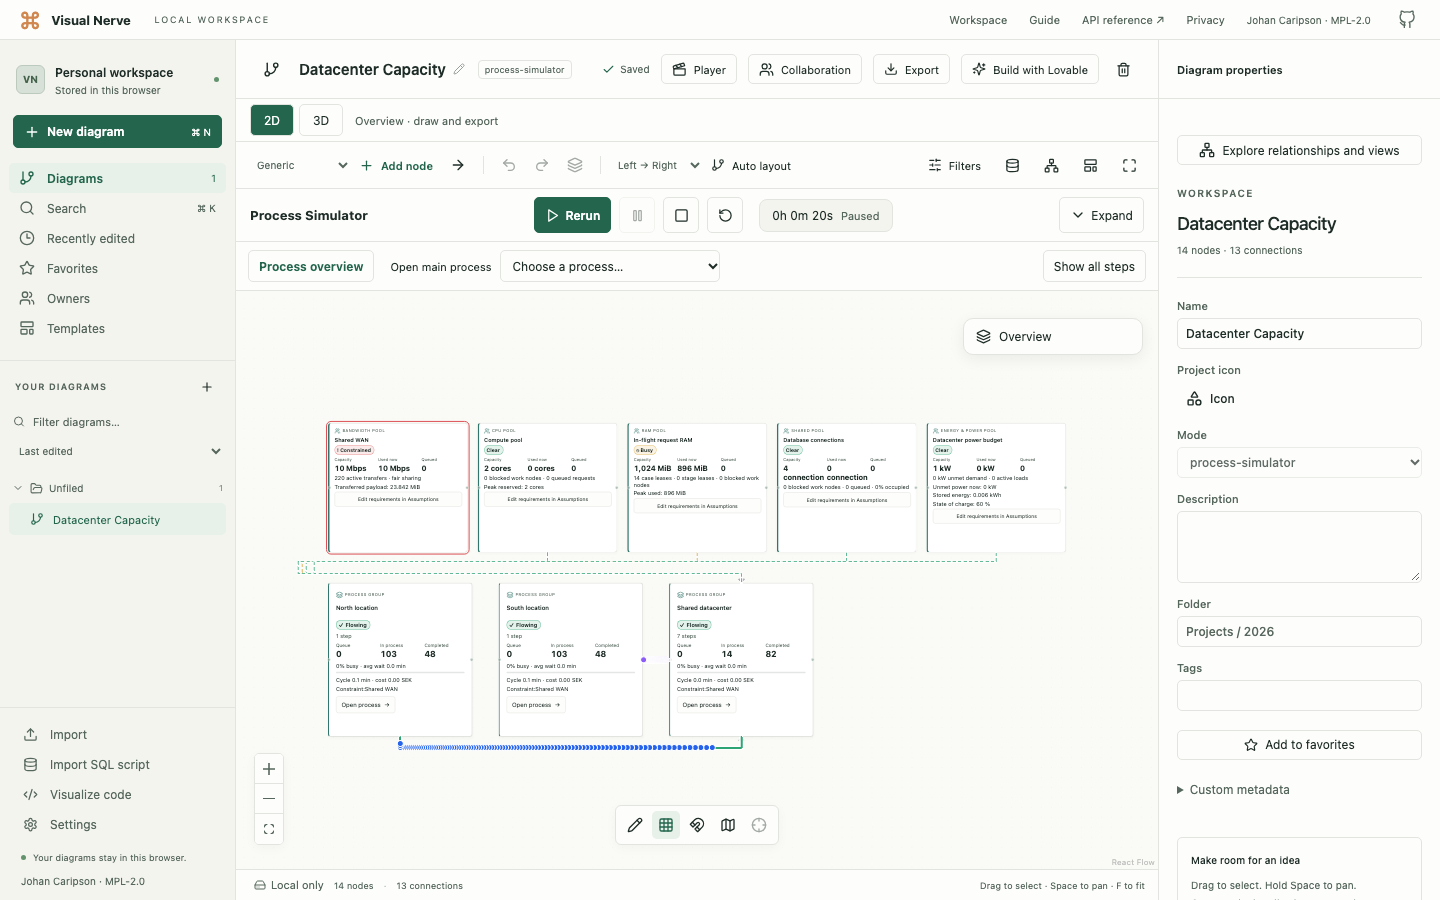Viewport: 1440px width, 900px height.
Task: Switch to the 2D view
Action: click(x=272, y=120)
